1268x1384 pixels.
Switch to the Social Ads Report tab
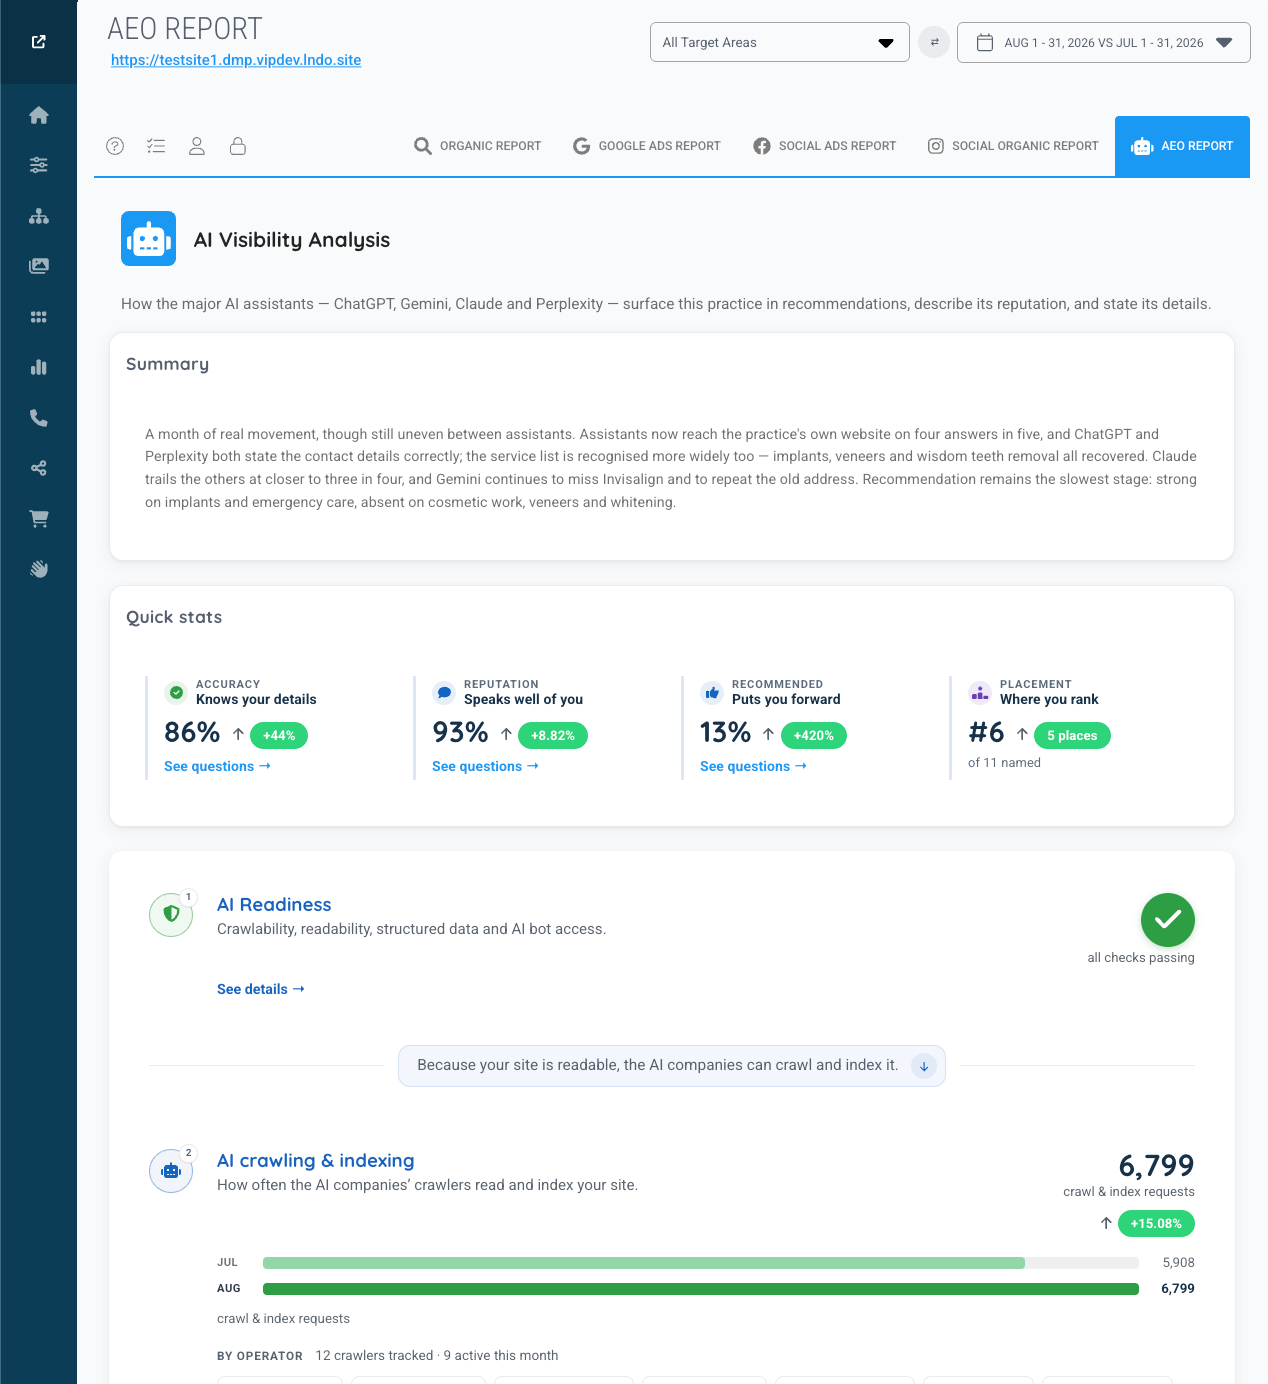point(825,146)
